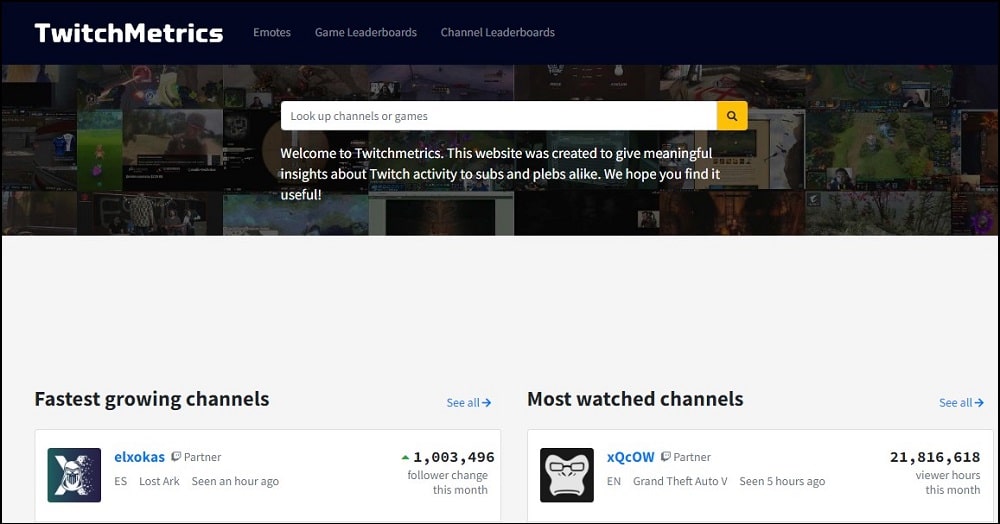The width and height of the screenshot is (1000, 524).
Task: Open the Emotes page
Action: [272, 33]
